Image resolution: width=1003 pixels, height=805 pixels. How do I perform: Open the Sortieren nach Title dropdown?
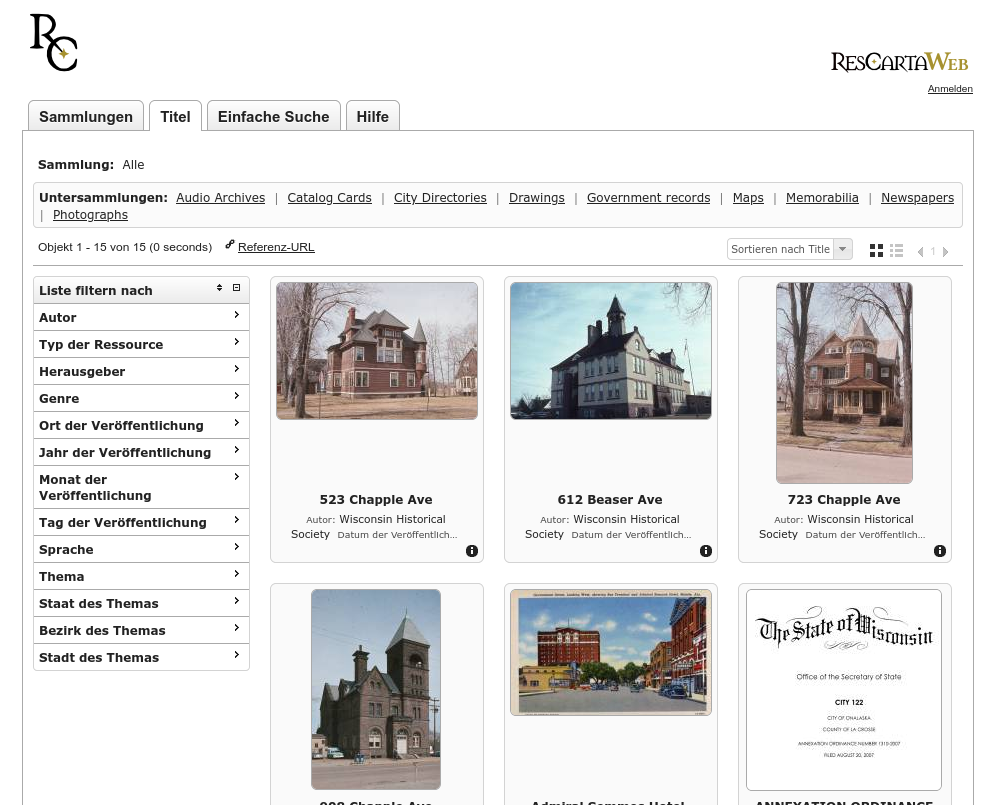(x=789, y=249)
